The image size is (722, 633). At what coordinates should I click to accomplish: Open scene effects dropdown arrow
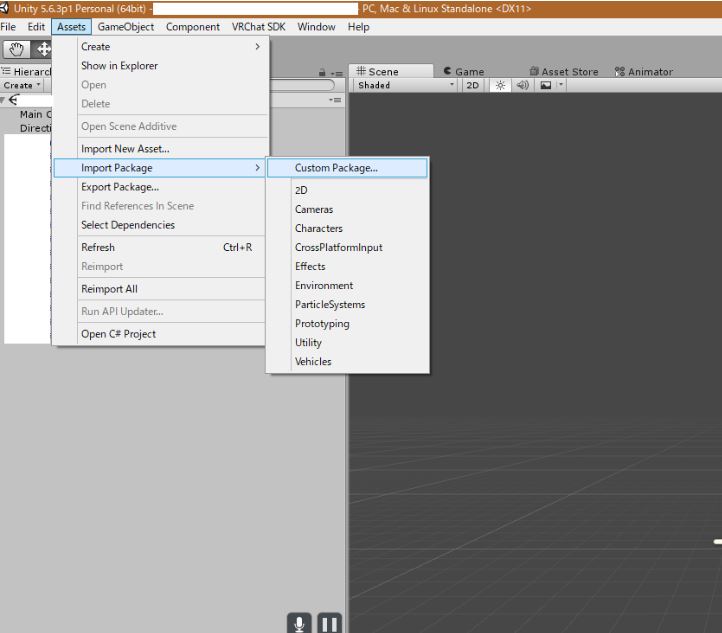(x=560, y=85)
